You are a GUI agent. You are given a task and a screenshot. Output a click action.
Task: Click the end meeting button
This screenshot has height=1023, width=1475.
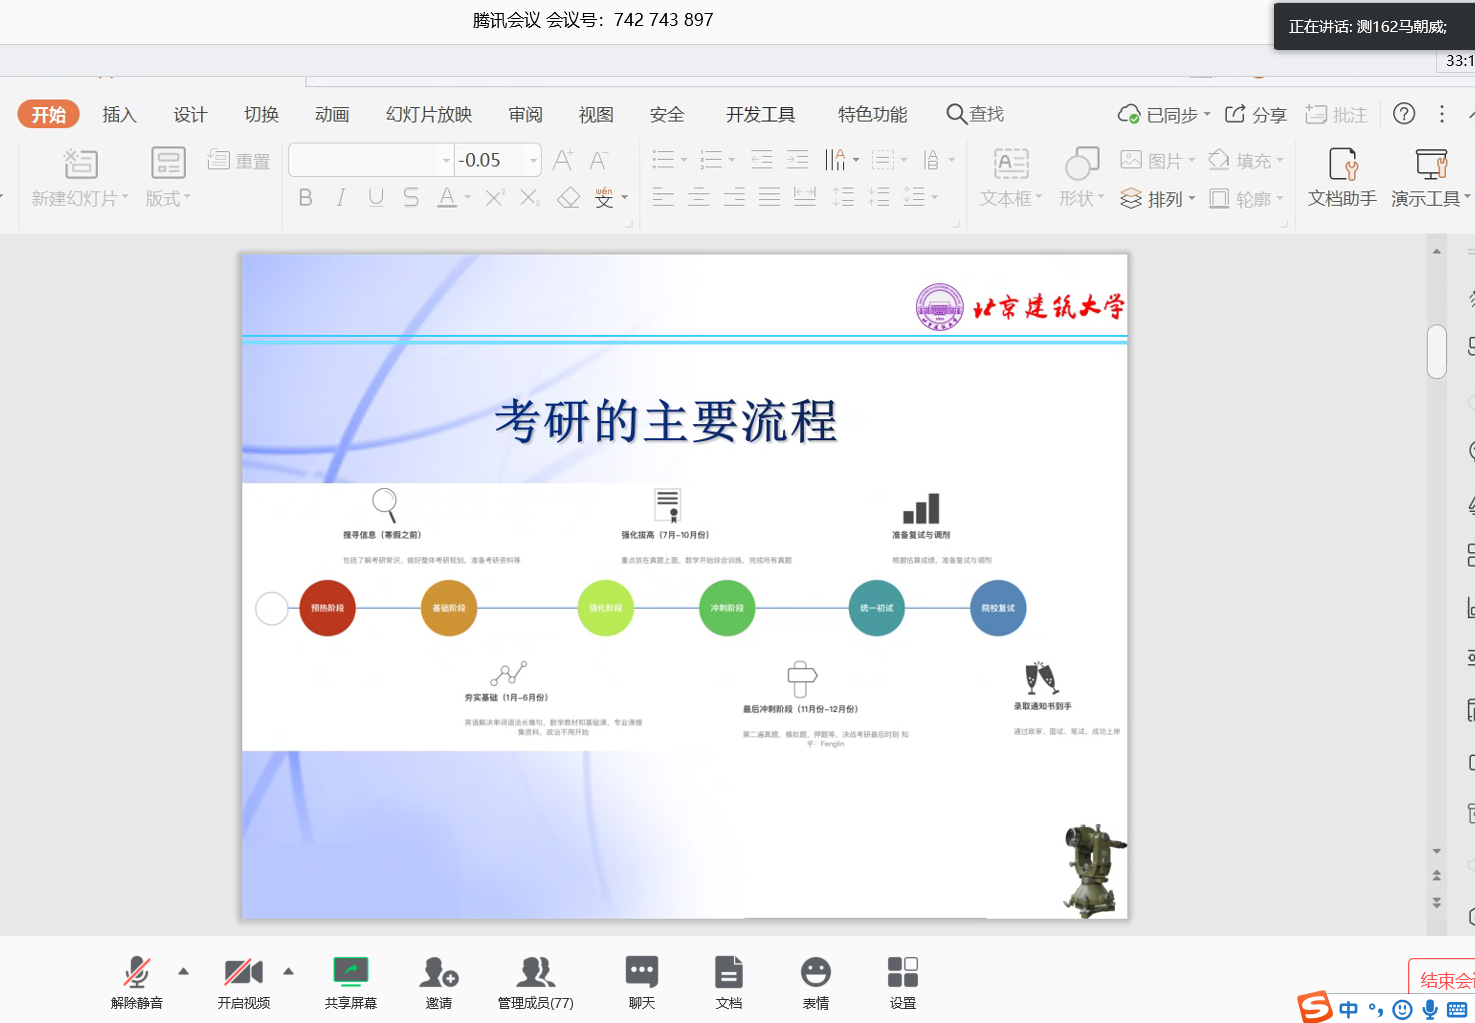click(x=1445, y=980)
